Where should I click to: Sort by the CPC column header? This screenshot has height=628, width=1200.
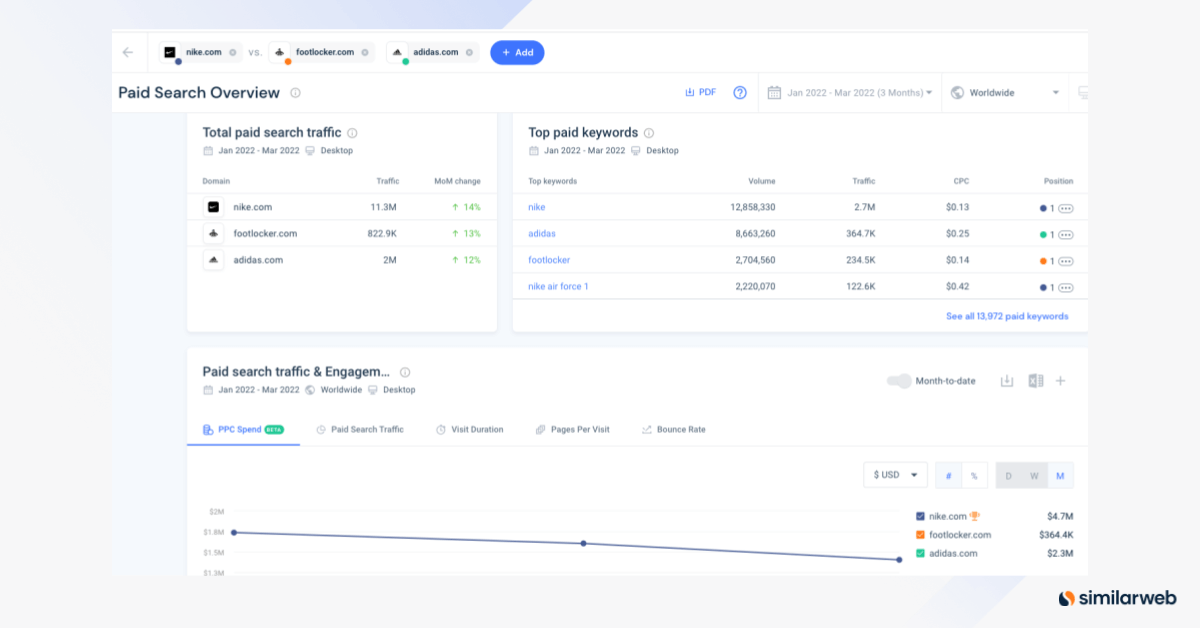[960, 181]
